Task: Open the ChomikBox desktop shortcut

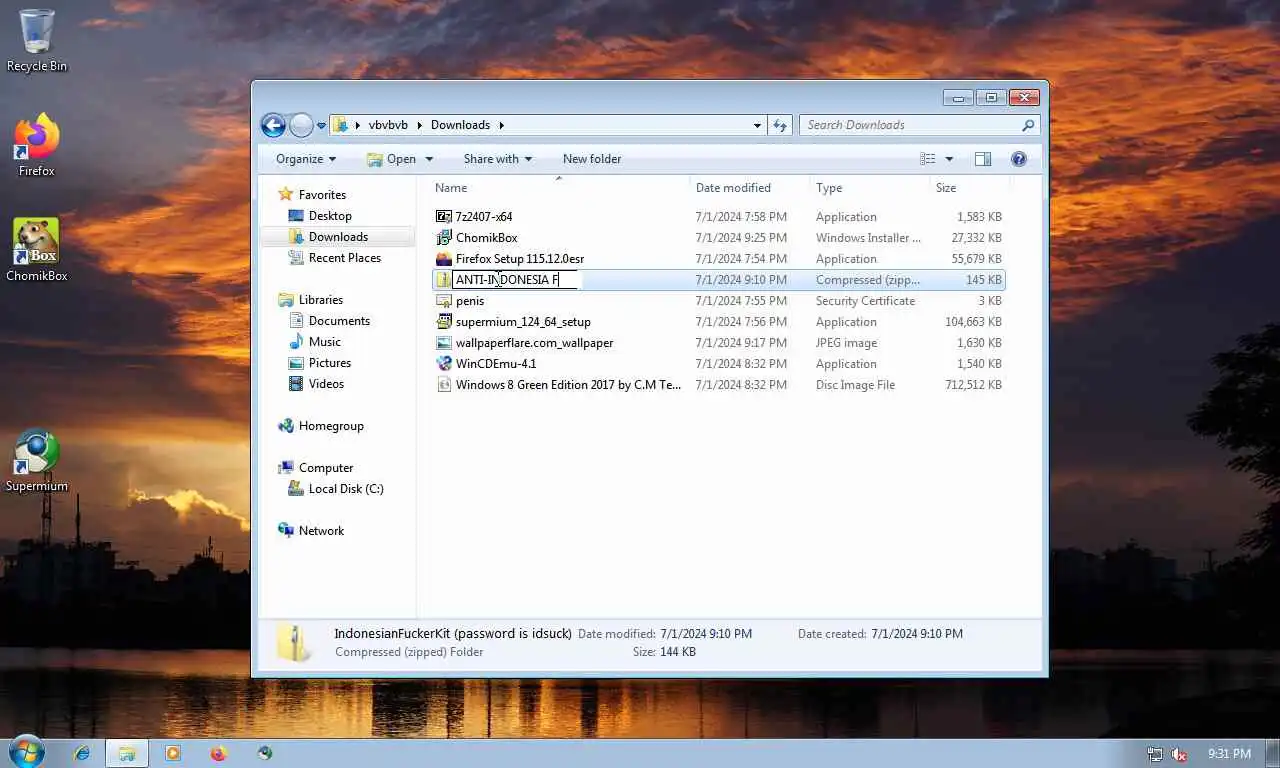Action: coord(37,250)
